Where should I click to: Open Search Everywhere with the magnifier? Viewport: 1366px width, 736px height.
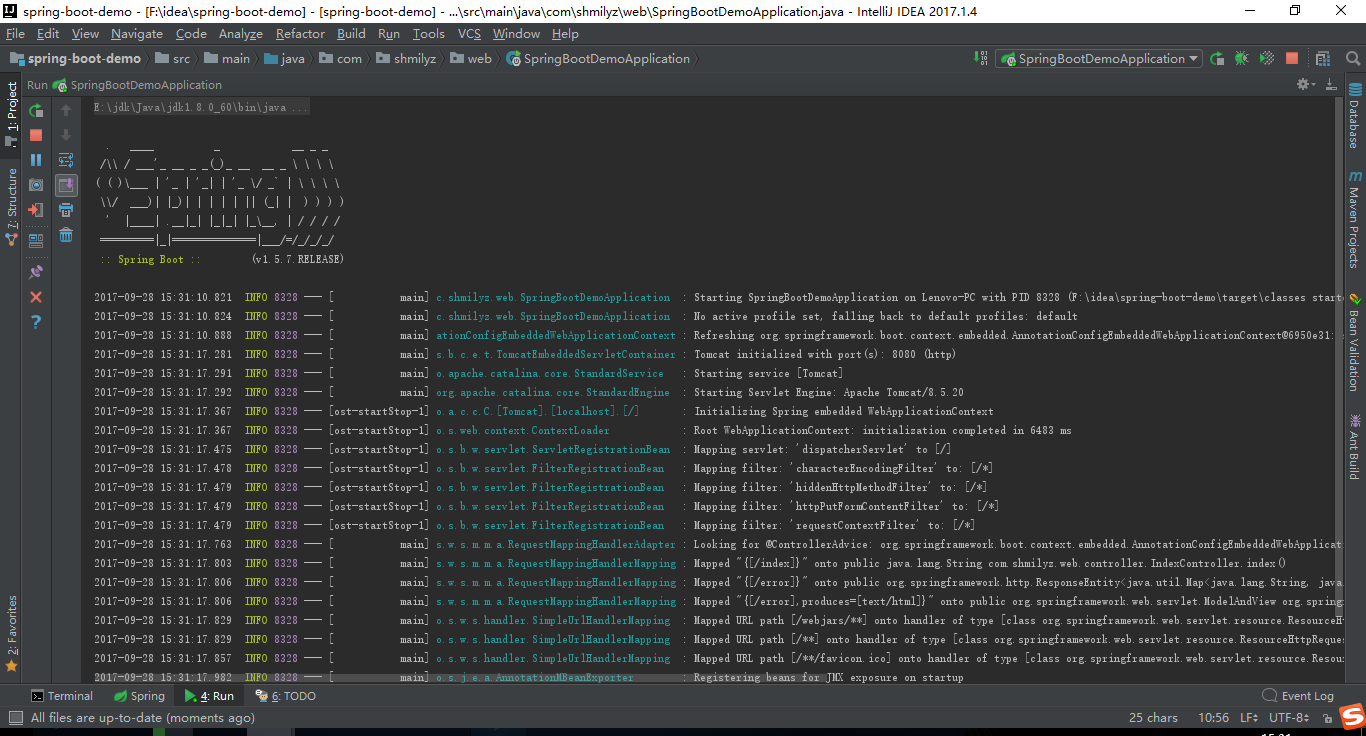[x=1353, y=58]
